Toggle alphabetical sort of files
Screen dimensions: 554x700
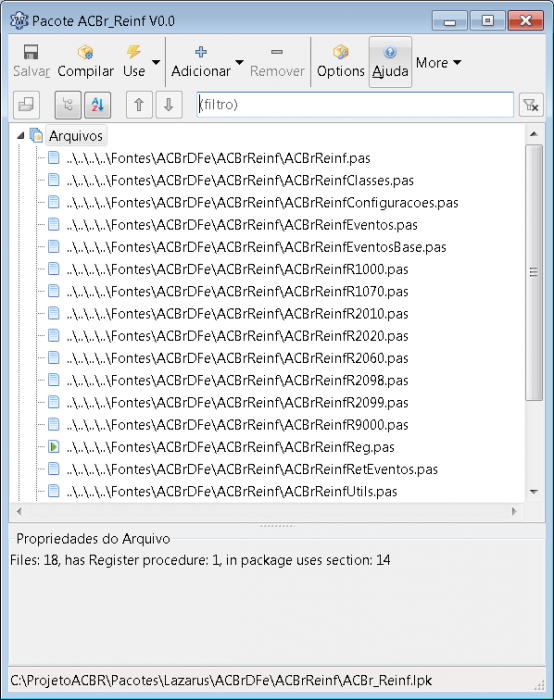click(x=97, y=105)
